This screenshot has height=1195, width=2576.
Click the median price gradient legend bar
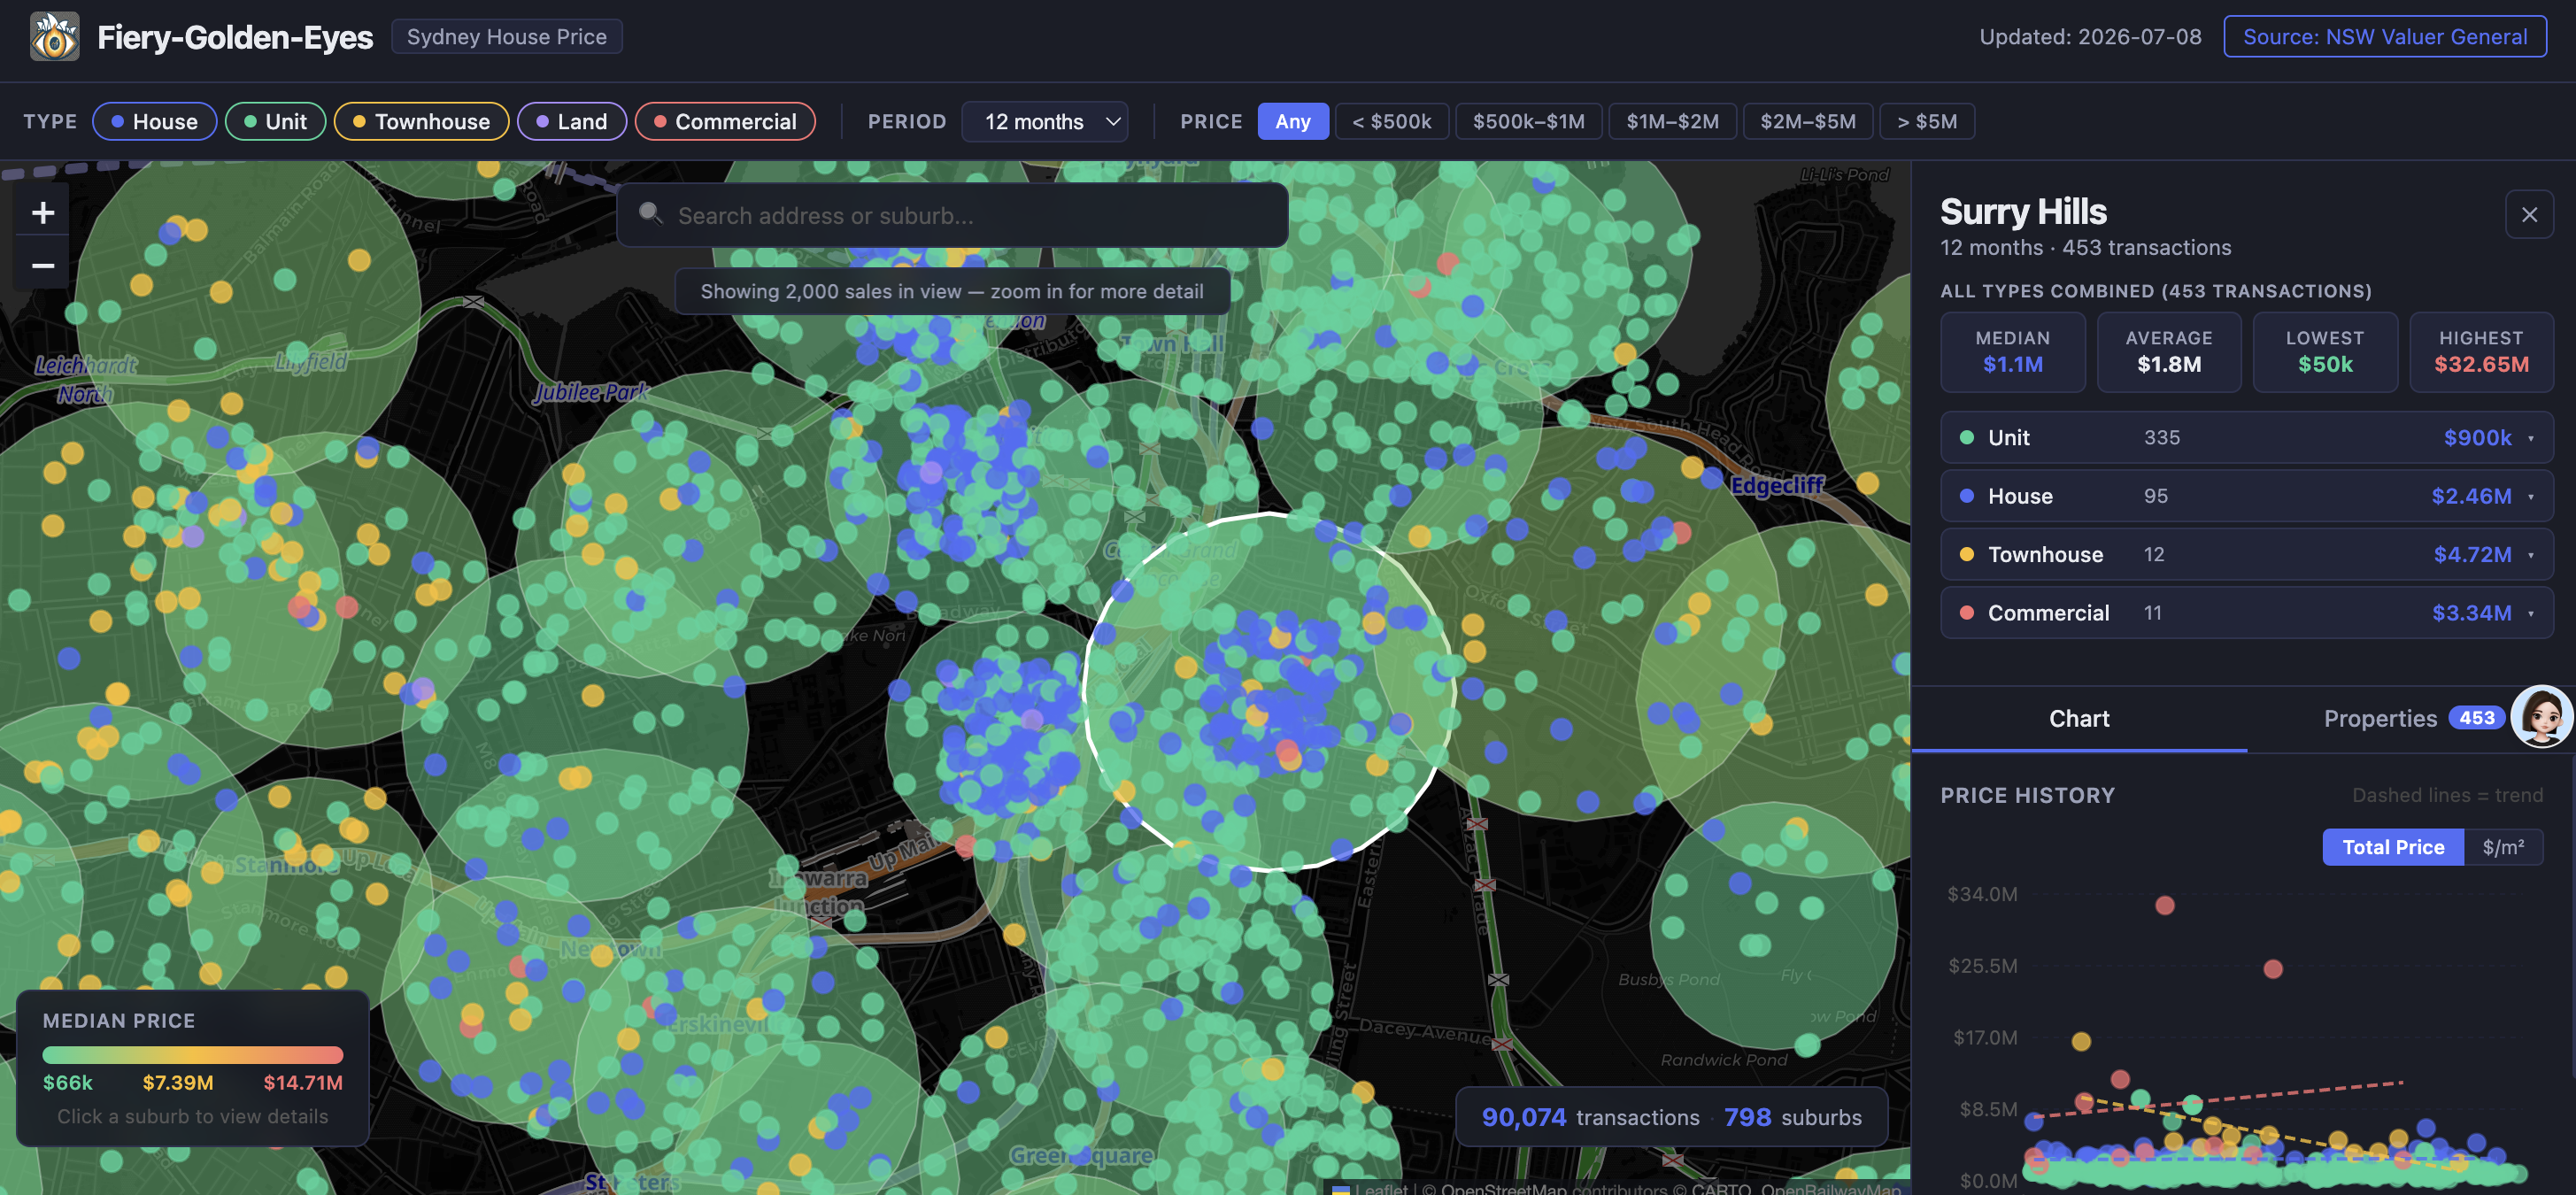[192, 1054]
